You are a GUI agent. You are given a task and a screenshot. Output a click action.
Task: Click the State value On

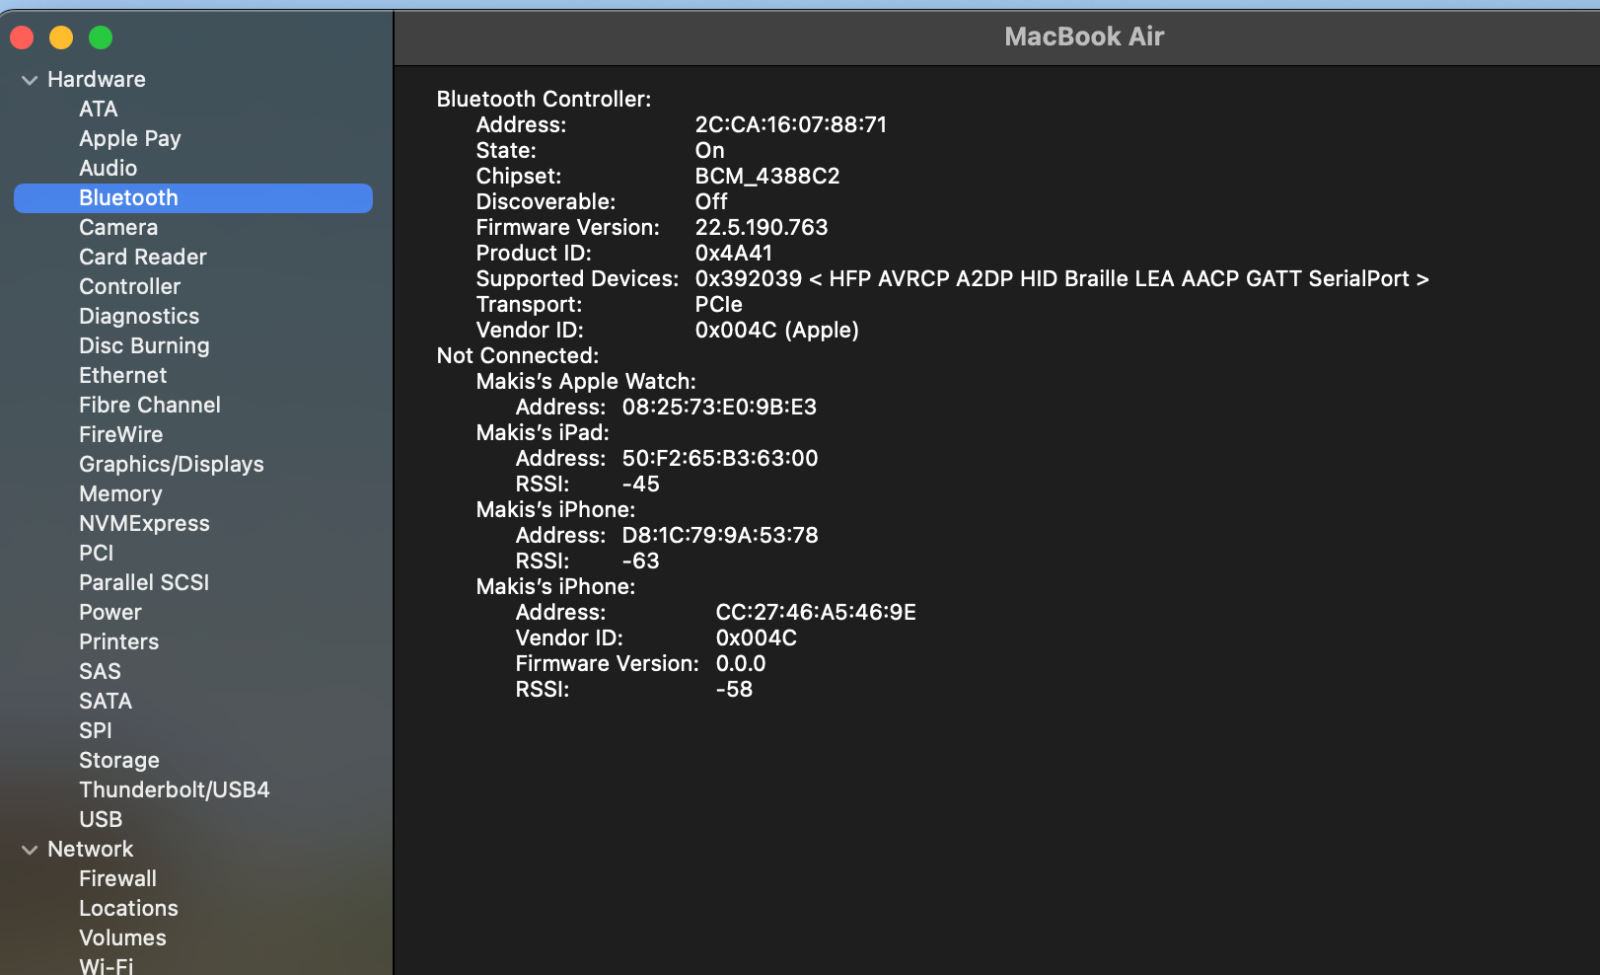pyautogui.click(x=710, y=151)
